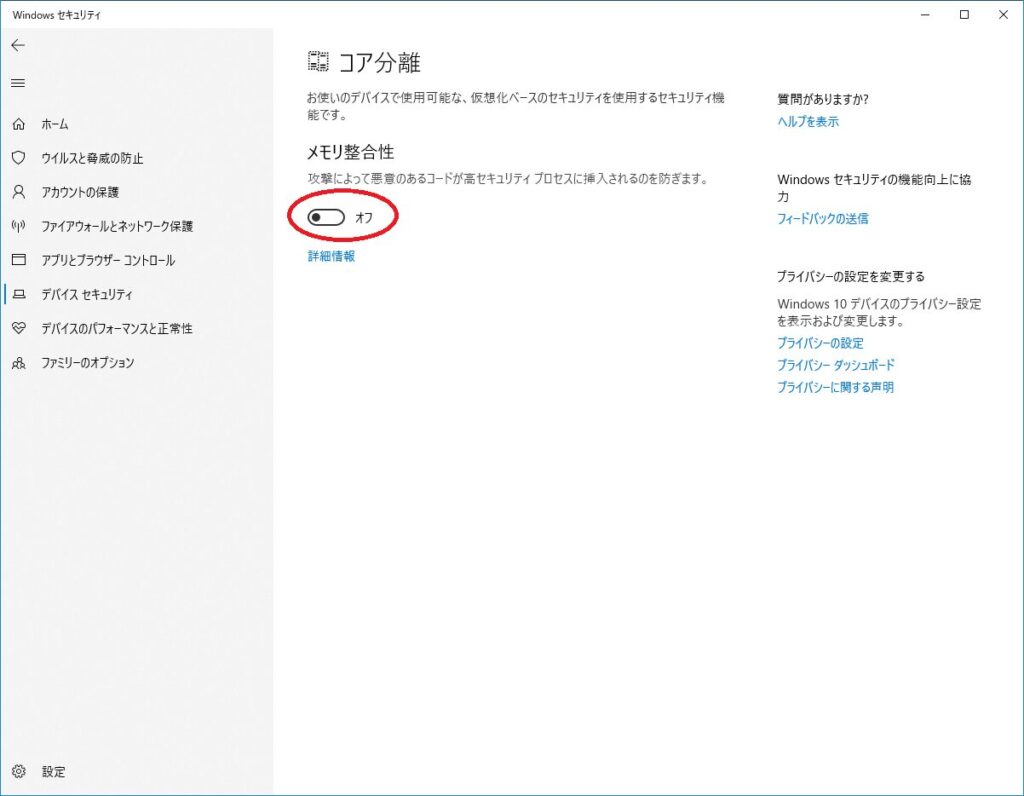Click the home icon in sidebar
This screenshot has width=1024, height=796.
click(19, 123)
